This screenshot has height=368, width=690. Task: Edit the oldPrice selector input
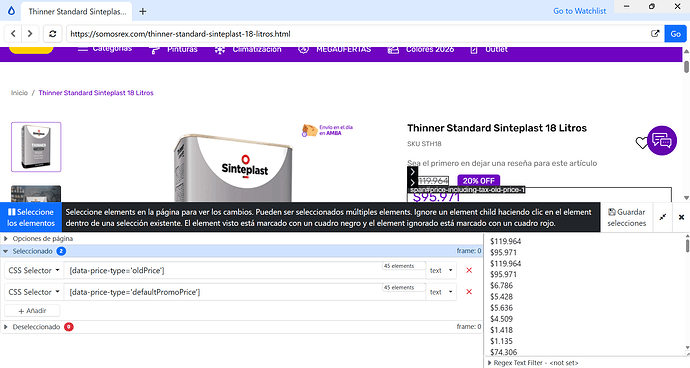244,270
